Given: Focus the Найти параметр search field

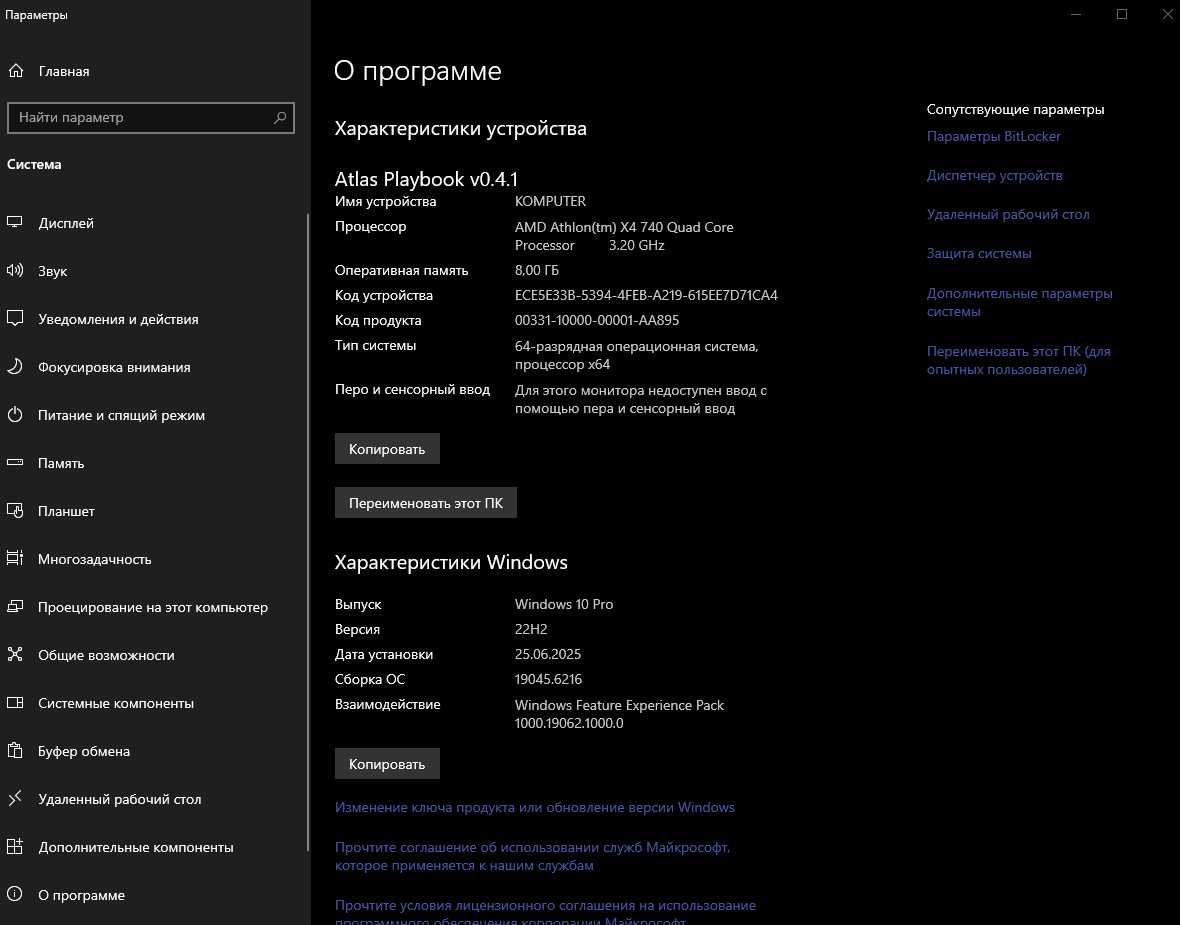Looking at the screenshot, I should [151, 117].
